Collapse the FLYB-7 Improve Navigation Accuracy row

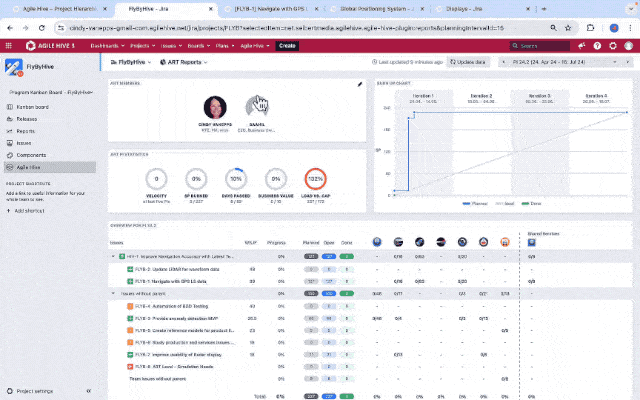coord(113,257)
